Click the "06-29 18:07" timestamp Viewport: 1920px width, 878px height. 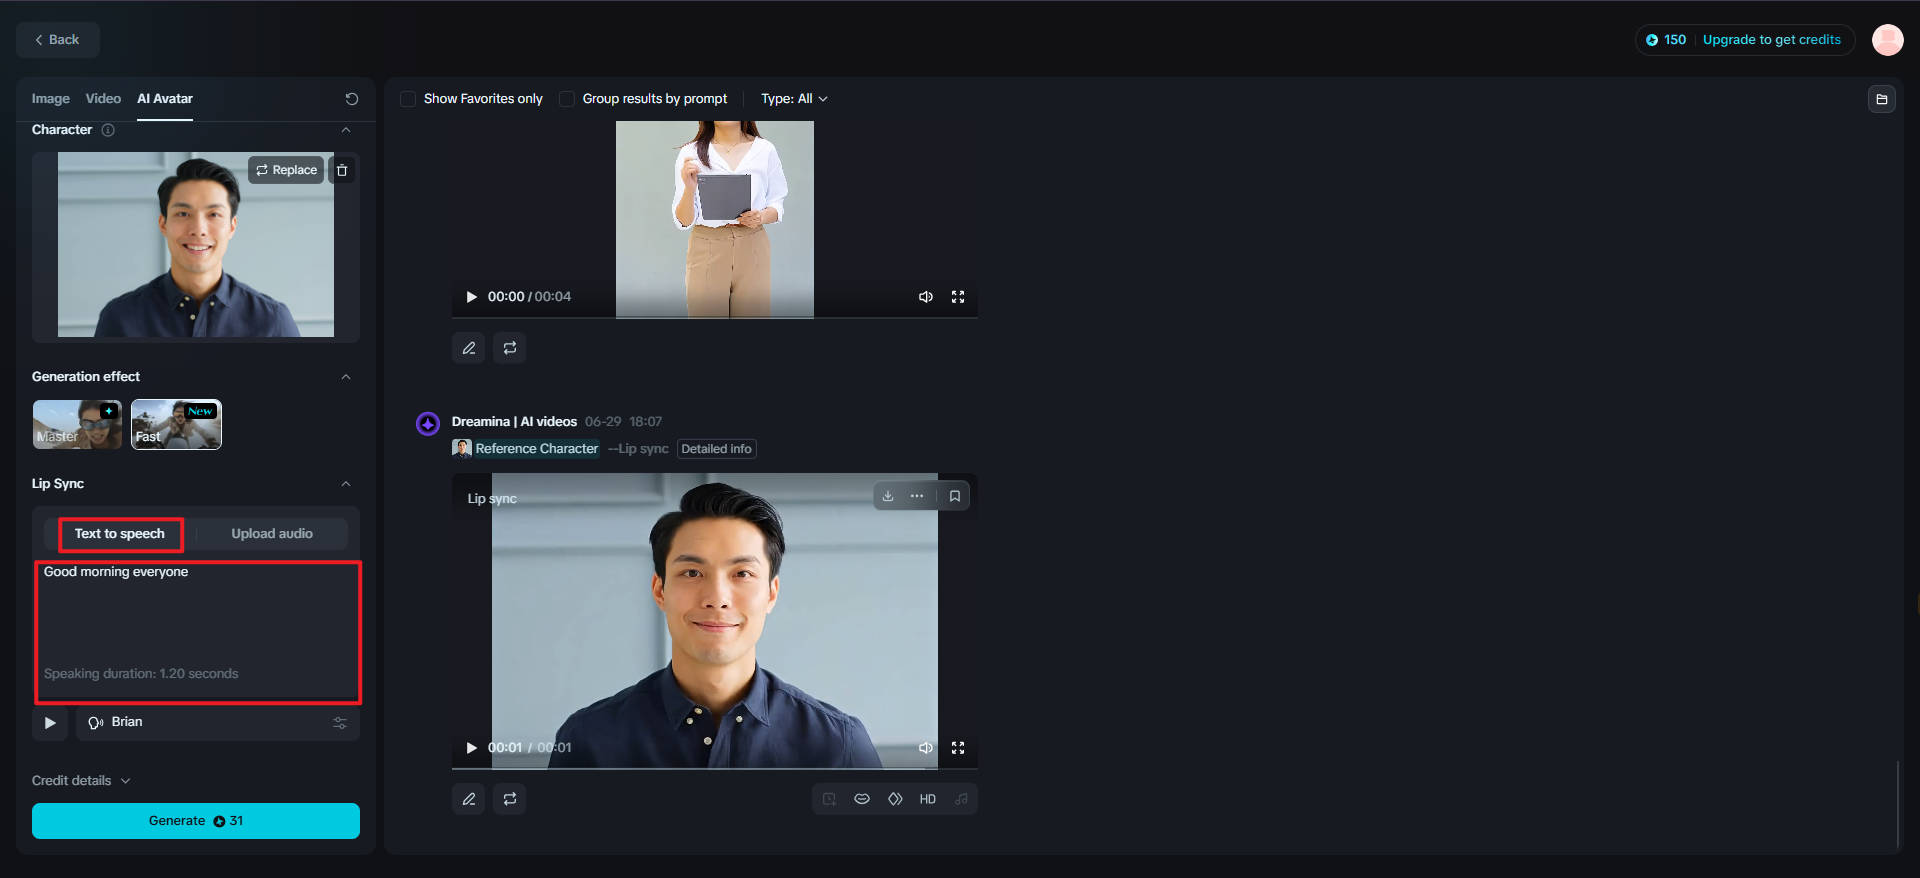pyautogui.click(x=623, y=422)
